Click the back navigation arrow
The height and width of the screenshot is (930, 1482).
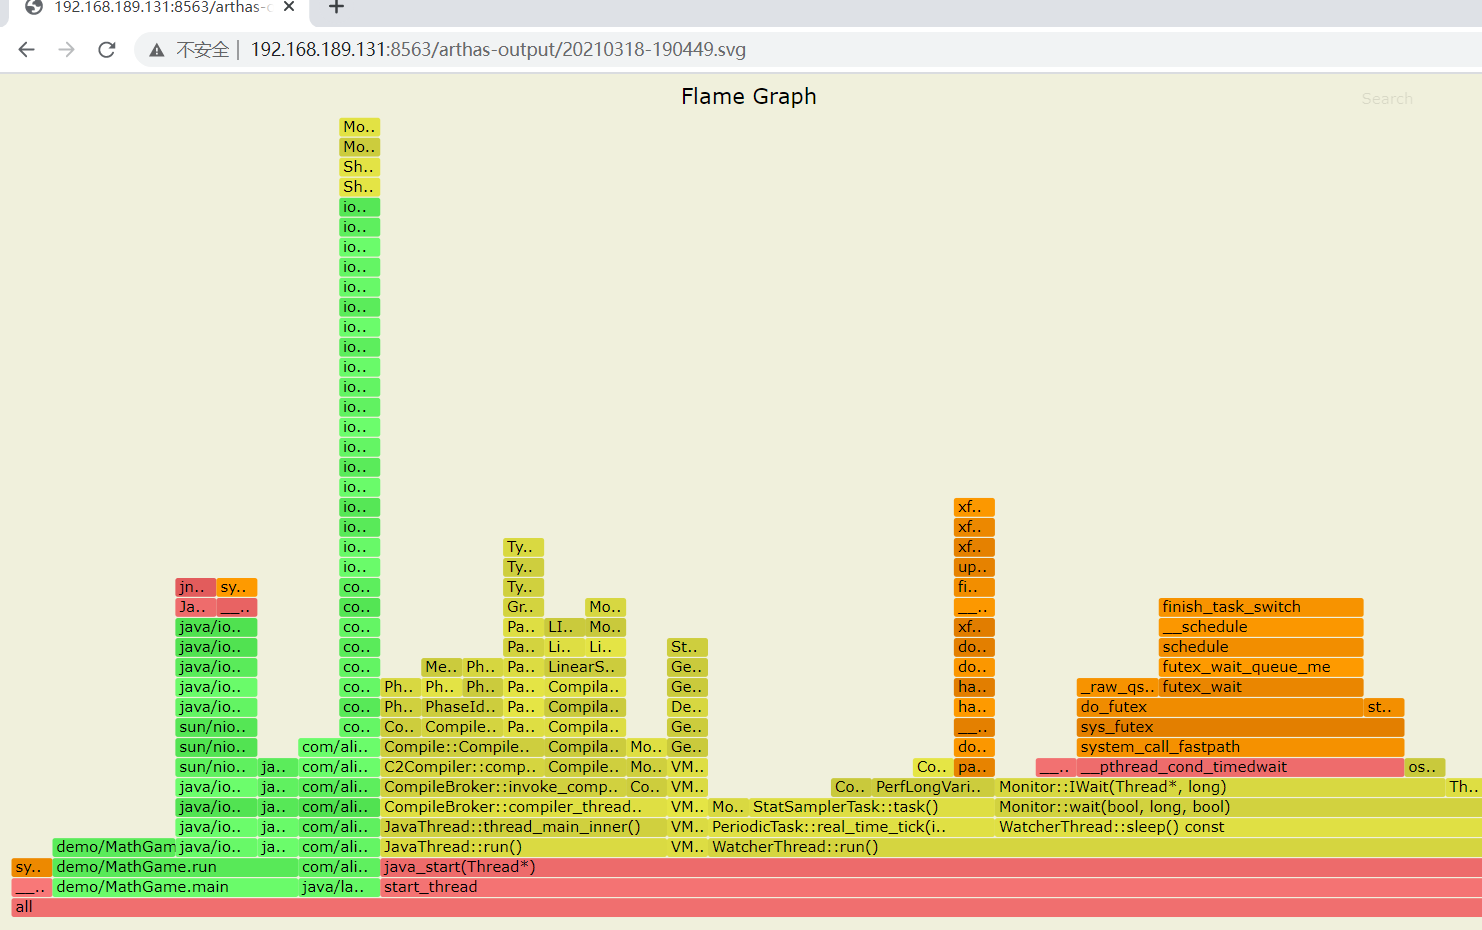(x=26, y=49)
